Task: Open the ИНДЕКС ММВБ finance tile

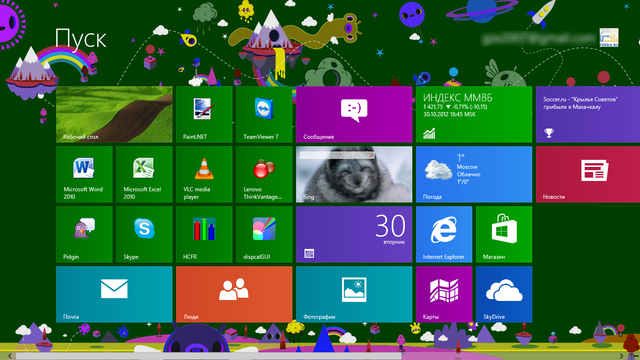Action: (474, 114)
